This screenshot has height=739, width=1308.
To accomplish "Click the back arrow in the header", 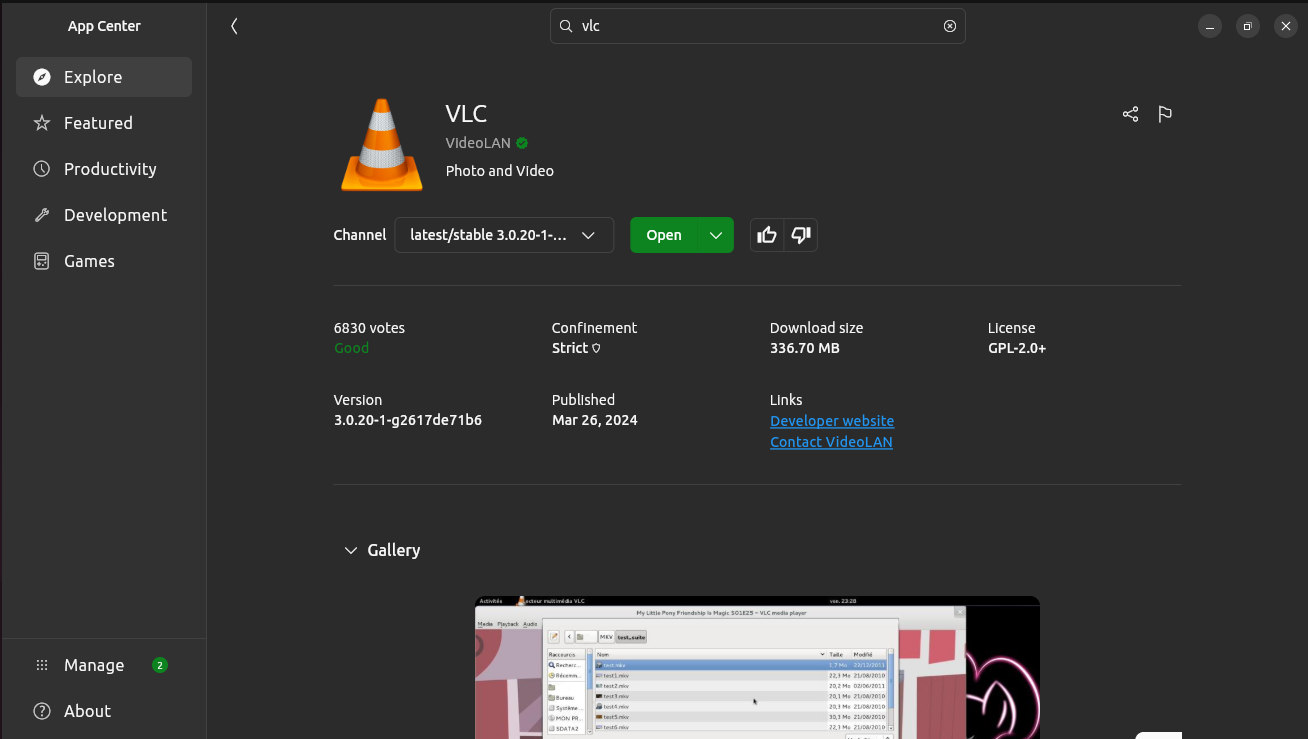I will pos(234,26).
